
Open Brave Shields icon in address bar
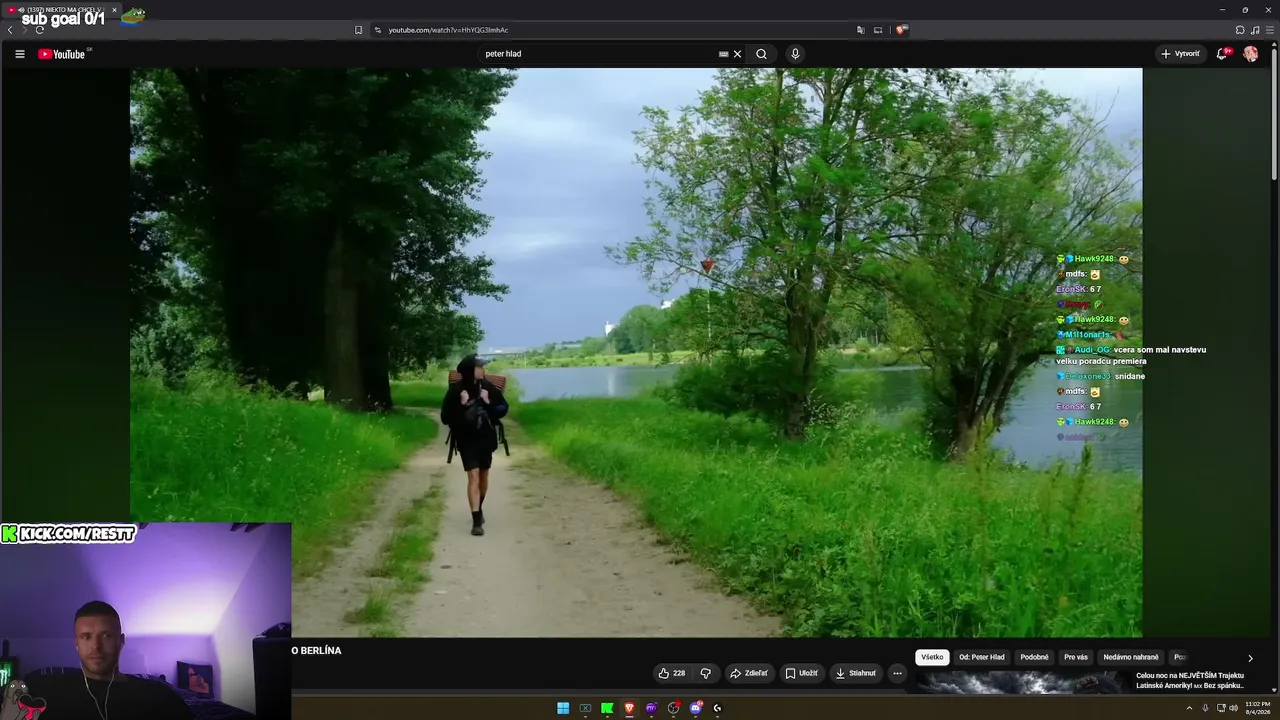point(900,30)
